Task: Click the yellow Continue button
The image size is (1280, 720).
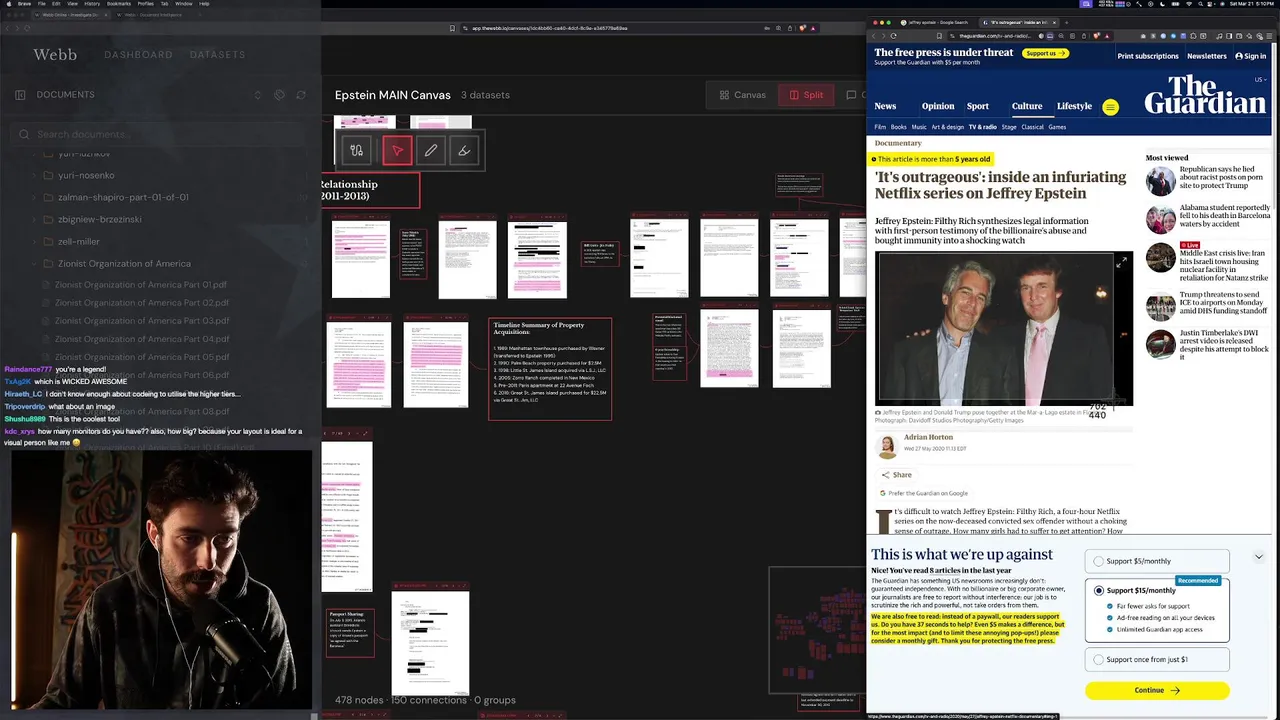Action: point(1157,690)
